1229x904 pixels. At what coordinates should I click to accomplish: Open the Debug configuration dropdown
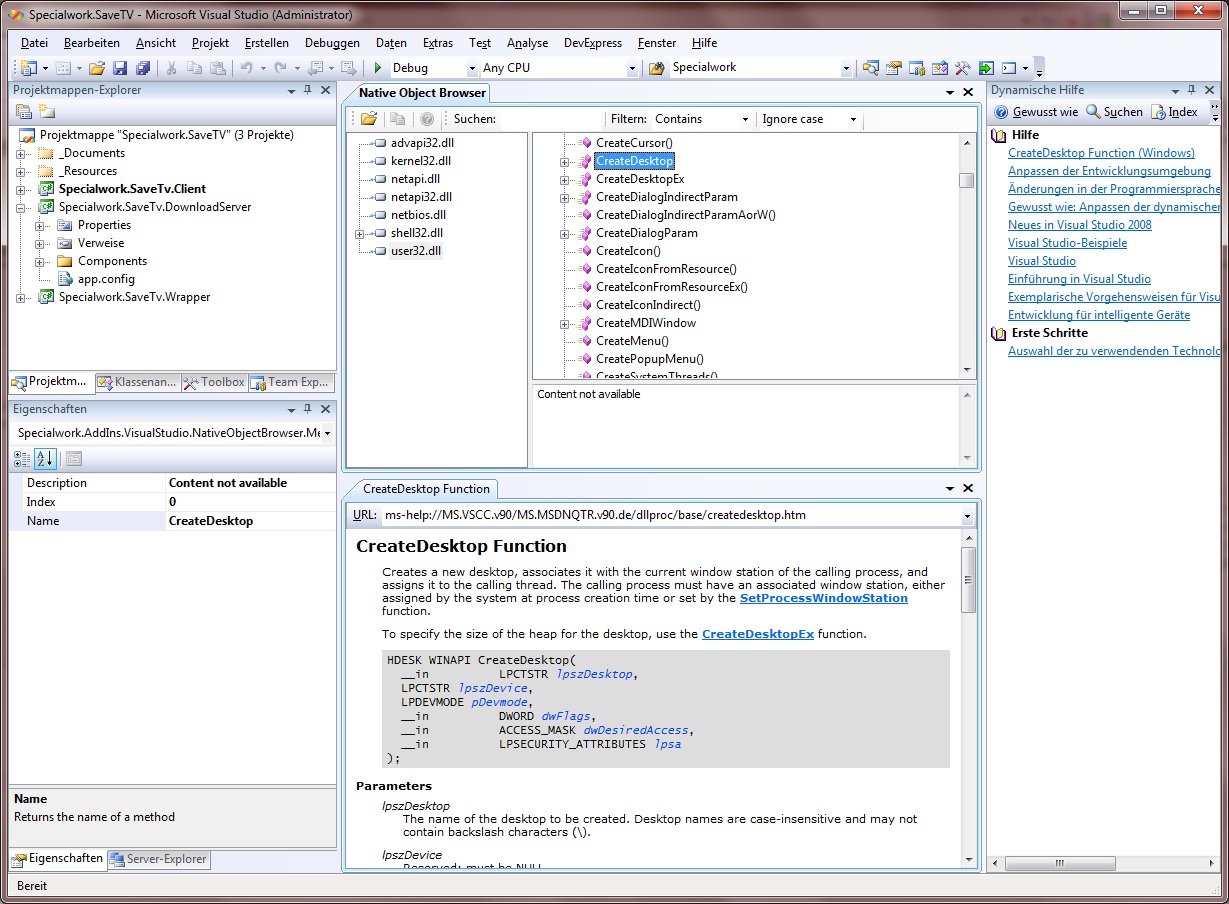(472, 68)
